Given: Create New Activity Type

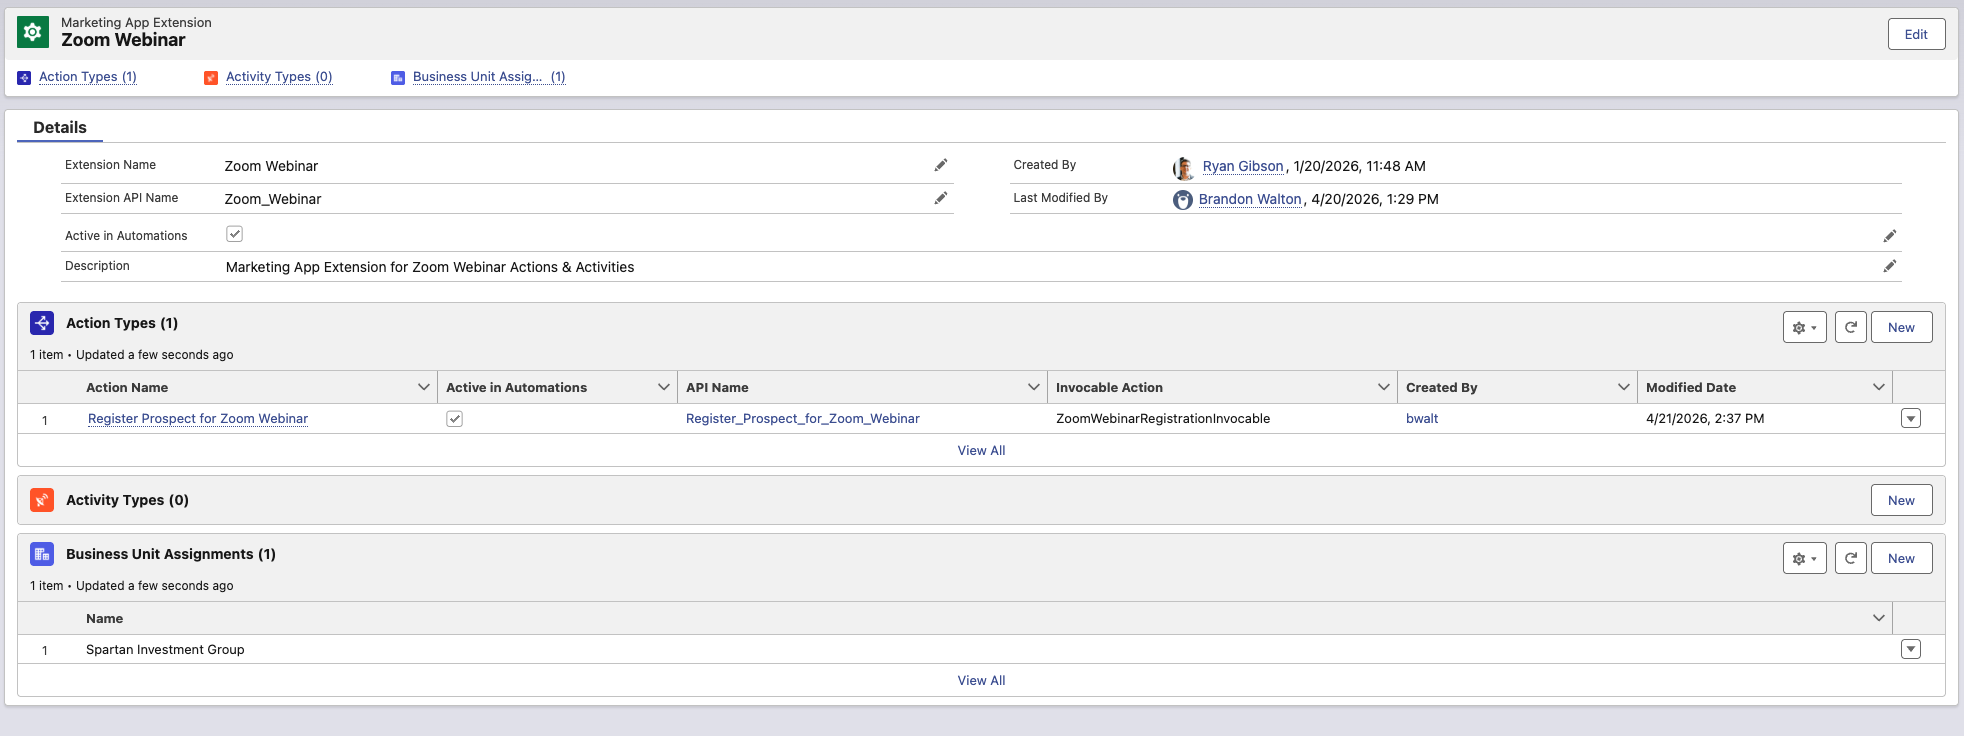Looking at the screenshot, I should (x=1901, y=500).
